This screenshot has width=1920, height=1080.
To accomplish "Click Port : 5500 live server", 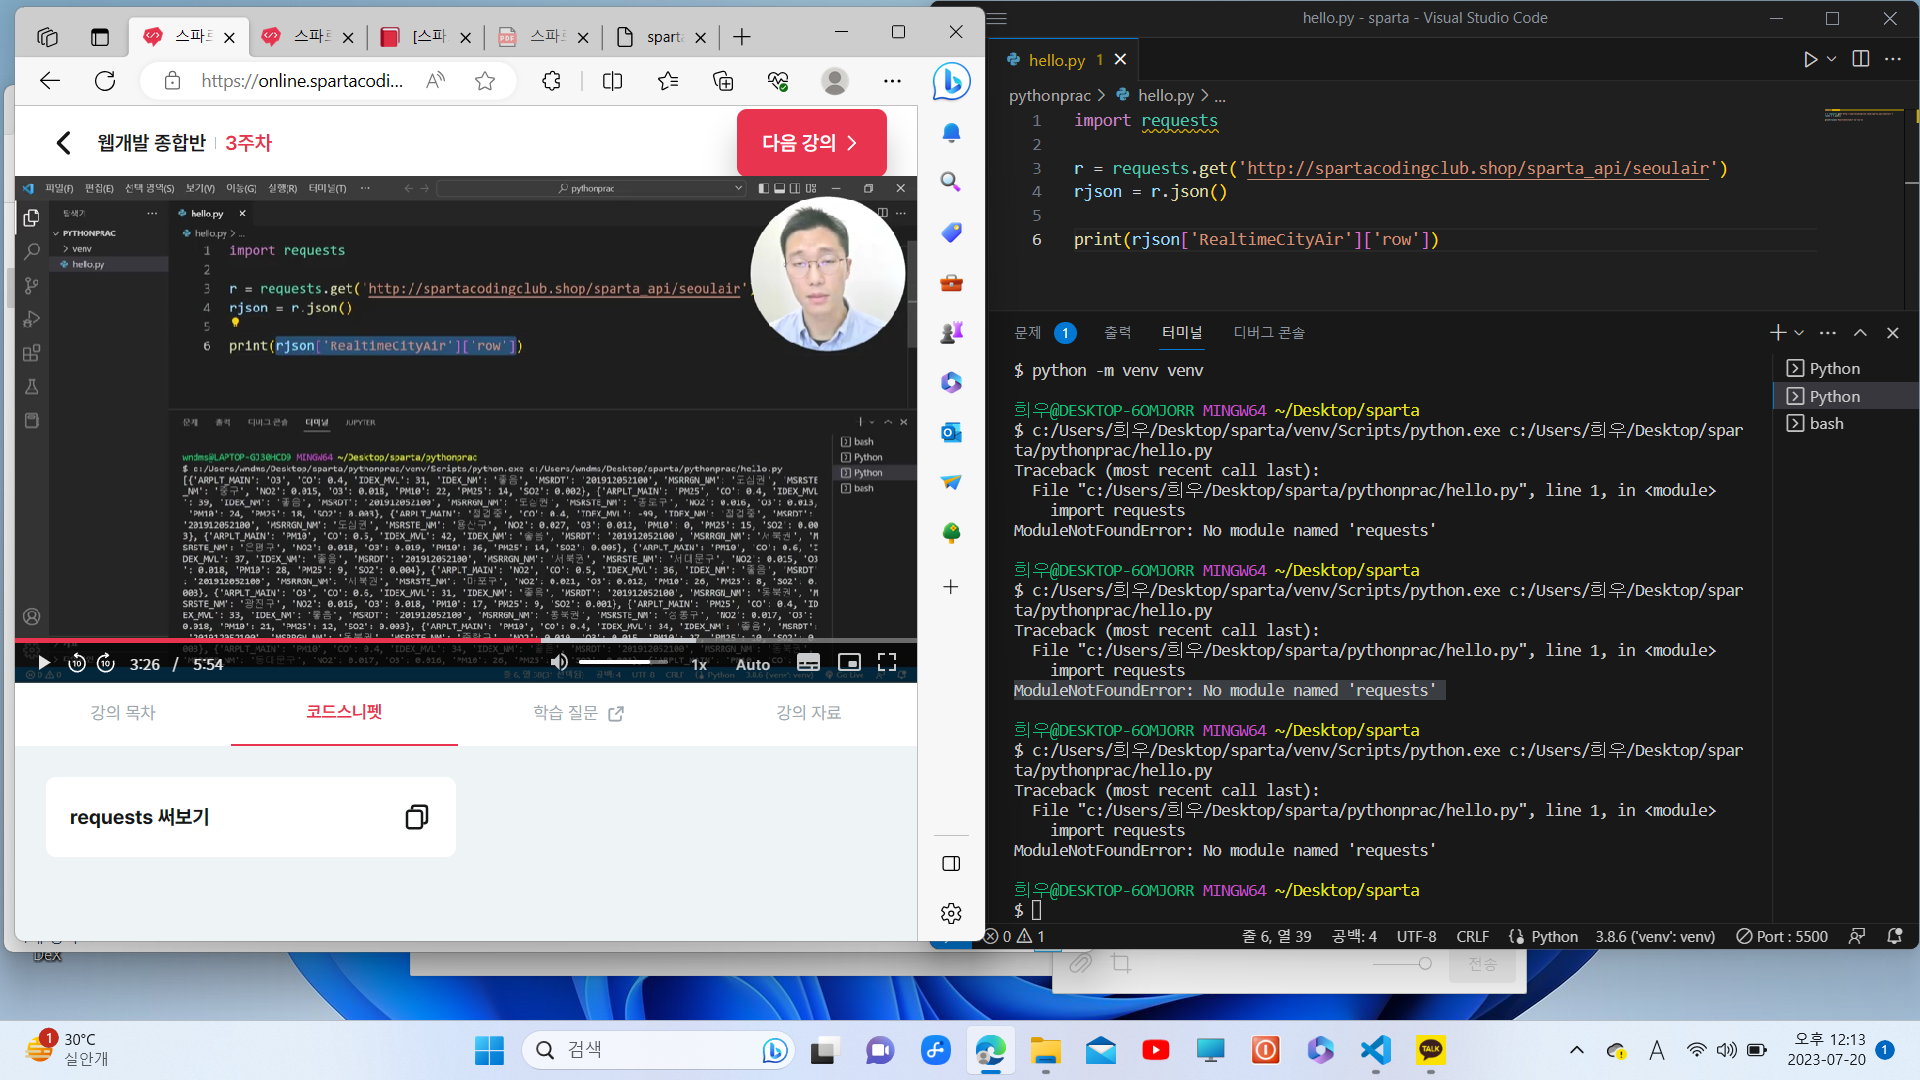I will 1782,937.
